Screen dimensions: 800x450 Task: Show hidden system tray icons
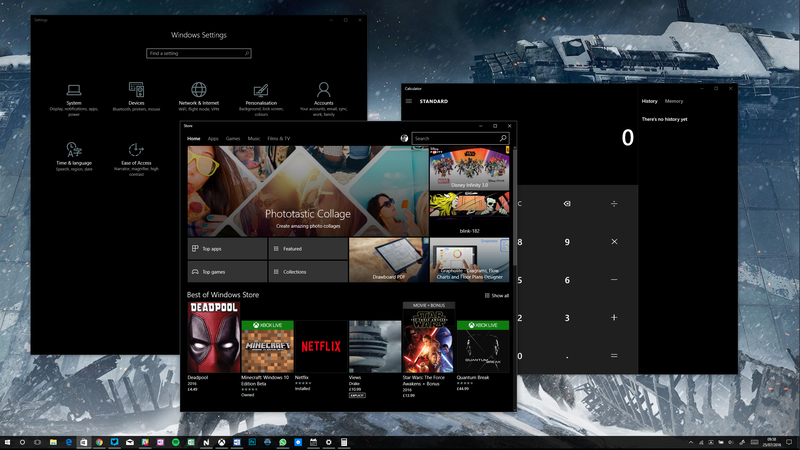(x=691, y=442)
